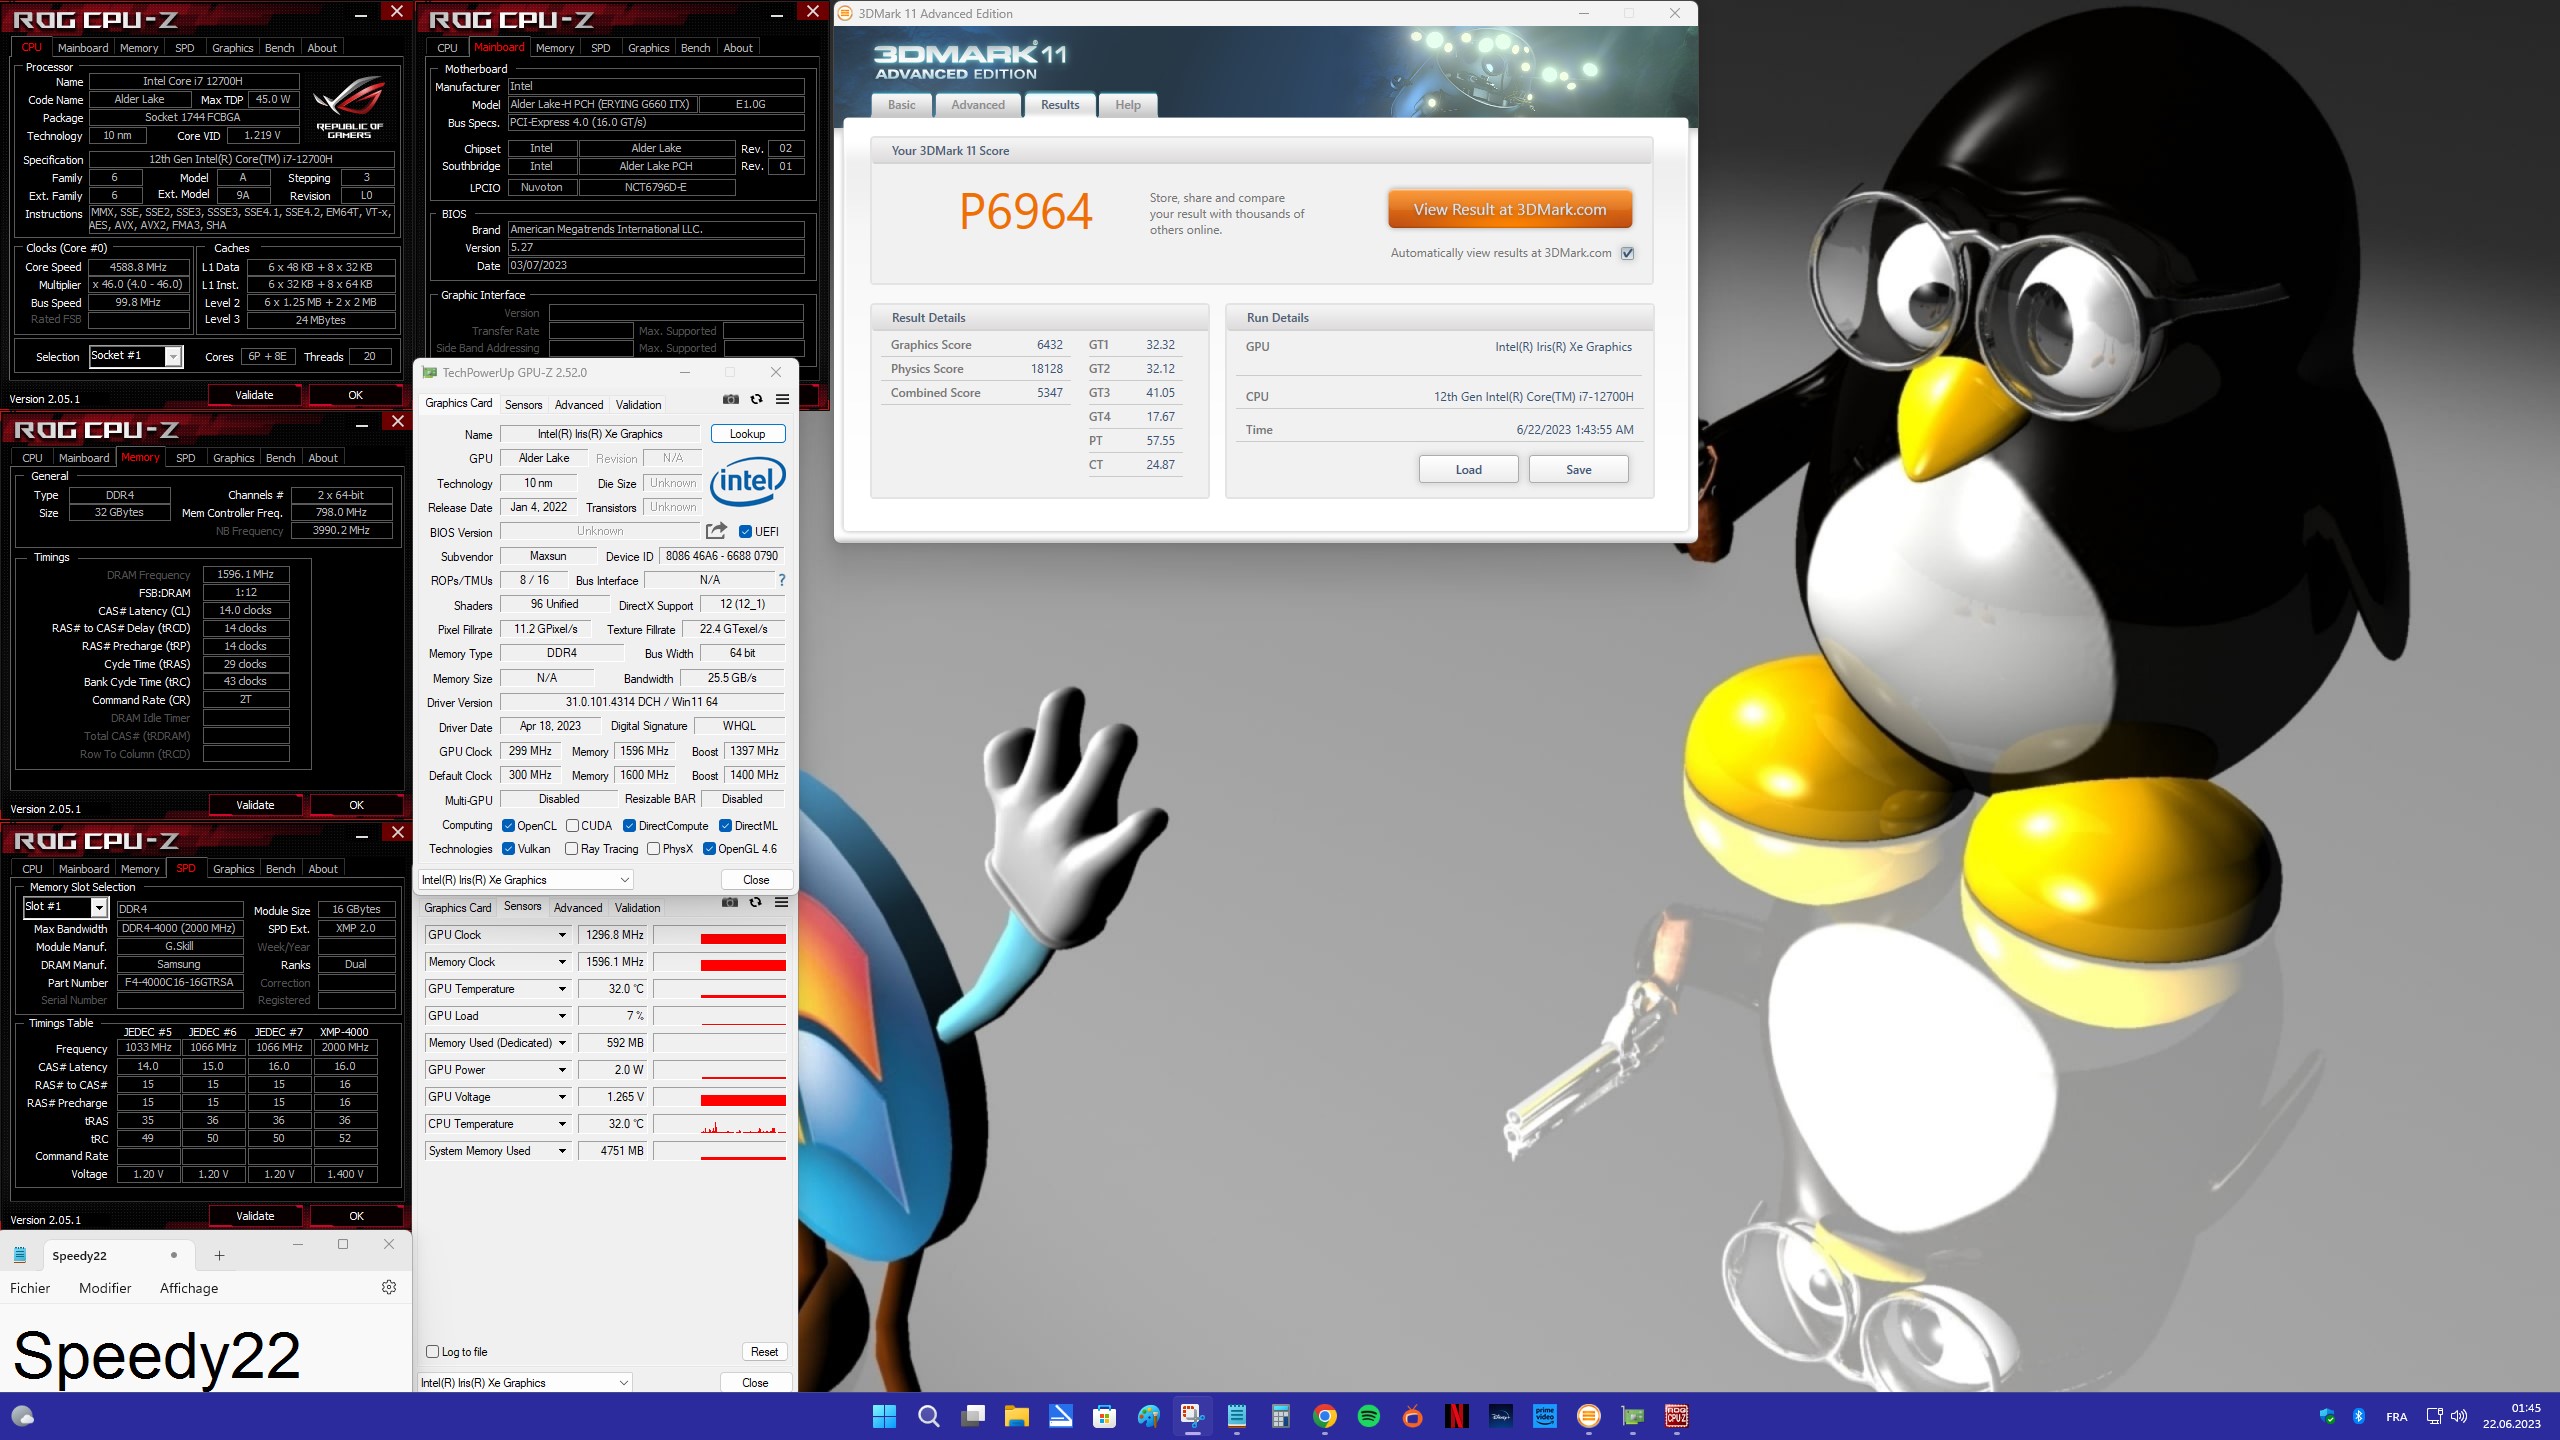
Task: Expand System Memory Used sensor dropdown
Action: (562, 1150)
